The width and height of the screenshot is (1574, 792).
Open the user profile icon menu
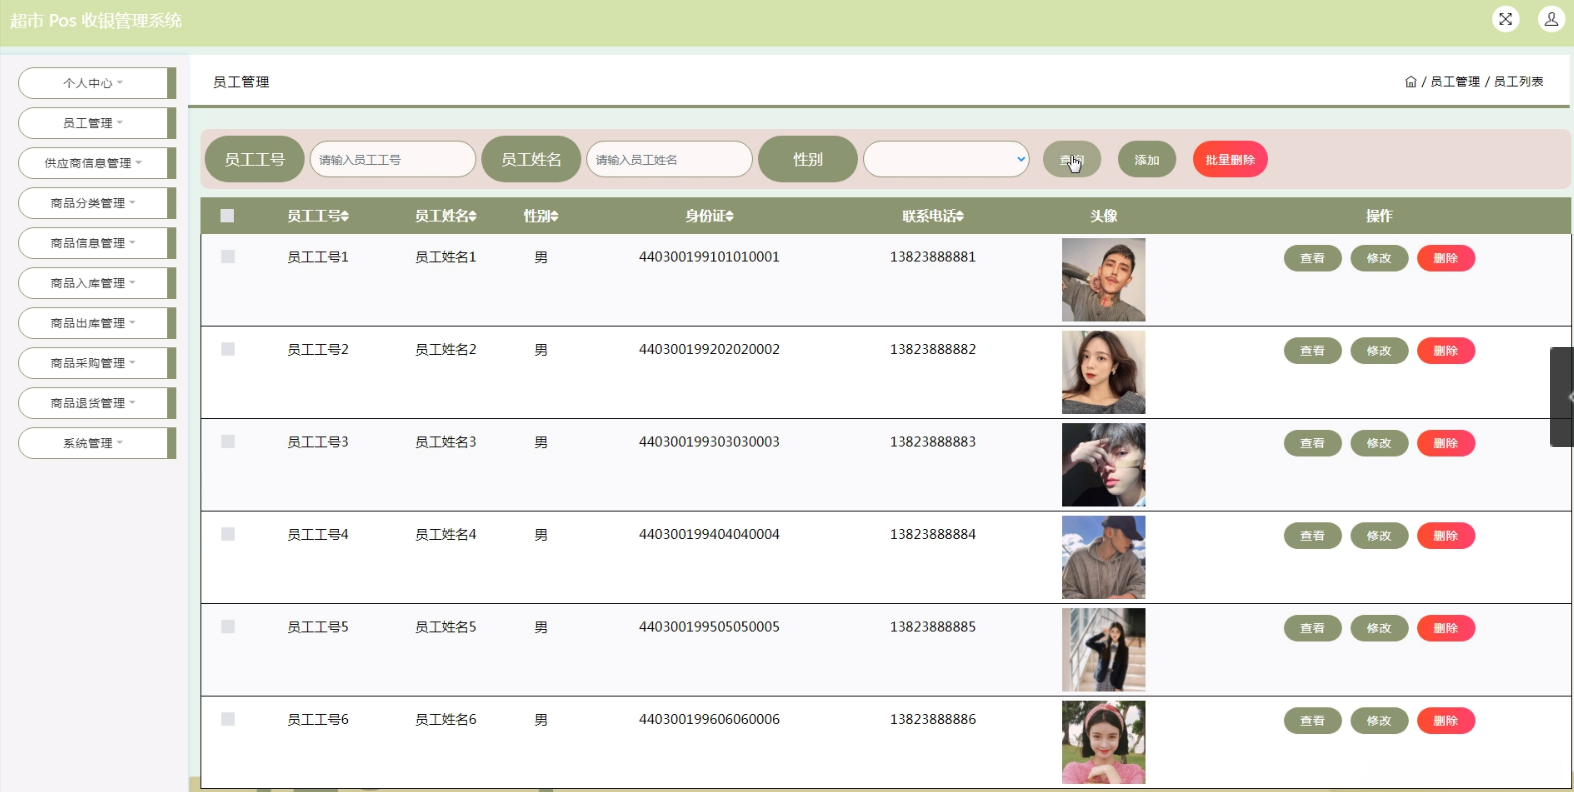1551,19
